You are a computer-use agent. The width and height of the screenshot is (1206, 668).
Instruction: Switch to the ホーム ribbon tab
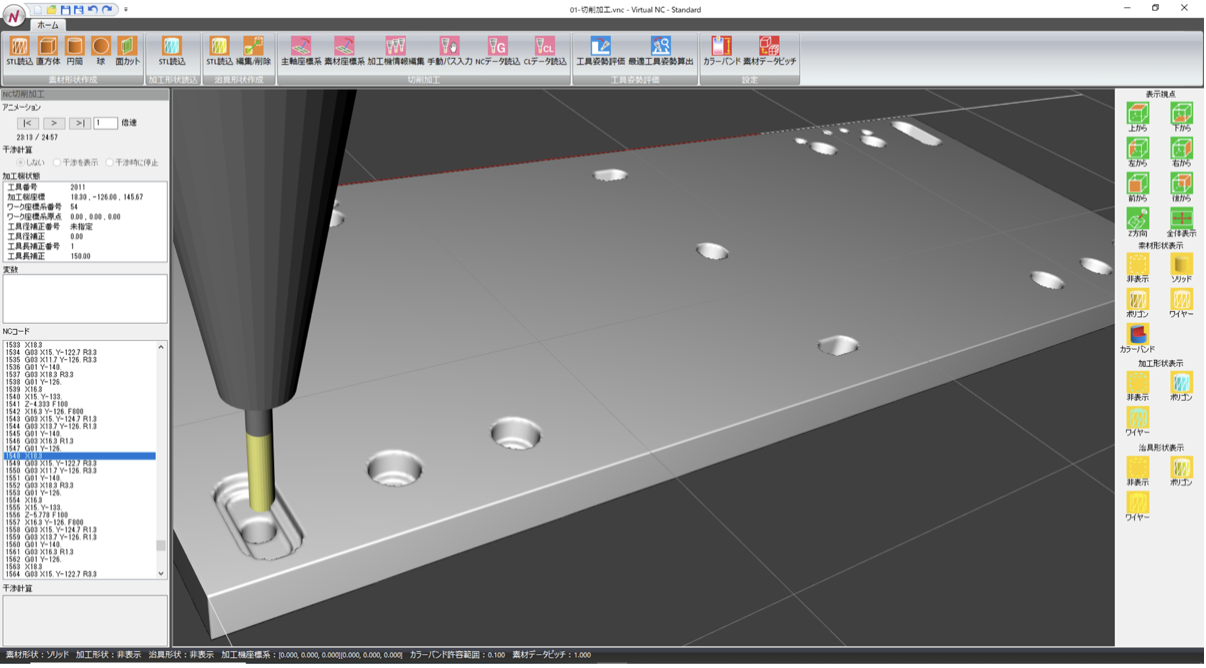[x=47, y=25]
